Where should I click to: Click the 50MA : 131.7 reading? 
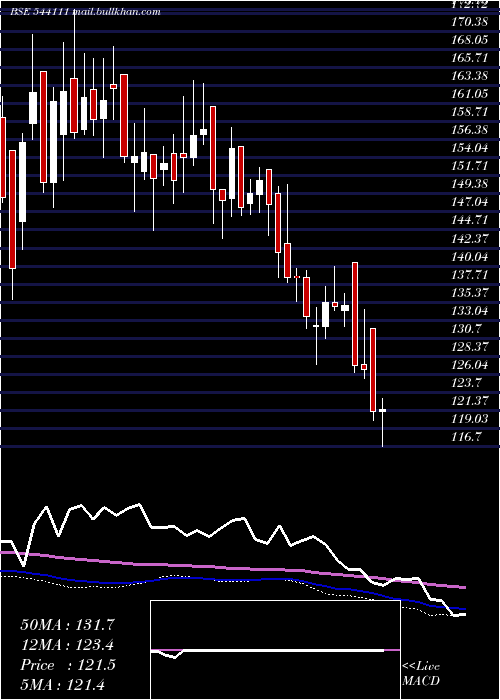click(67, 625)
